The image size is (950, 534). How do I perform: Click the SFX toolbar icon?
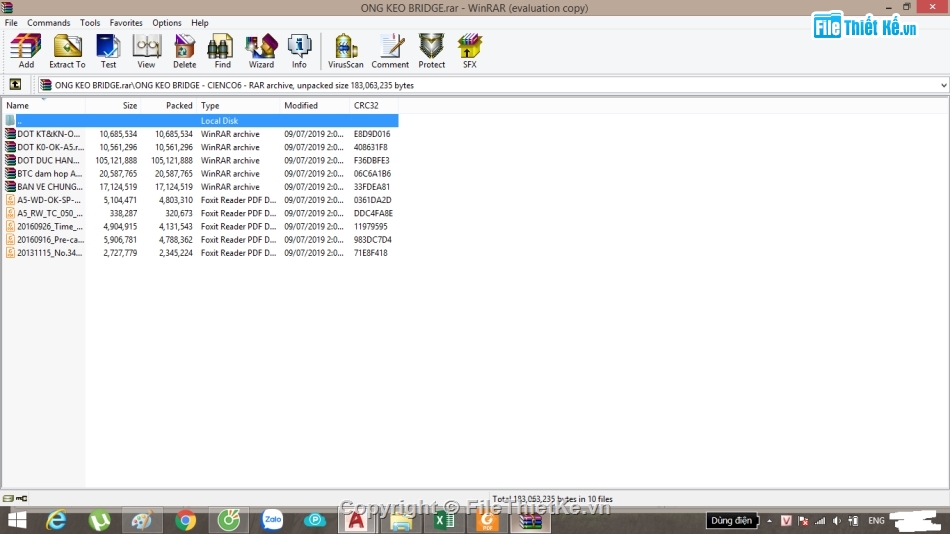[470, 51]
